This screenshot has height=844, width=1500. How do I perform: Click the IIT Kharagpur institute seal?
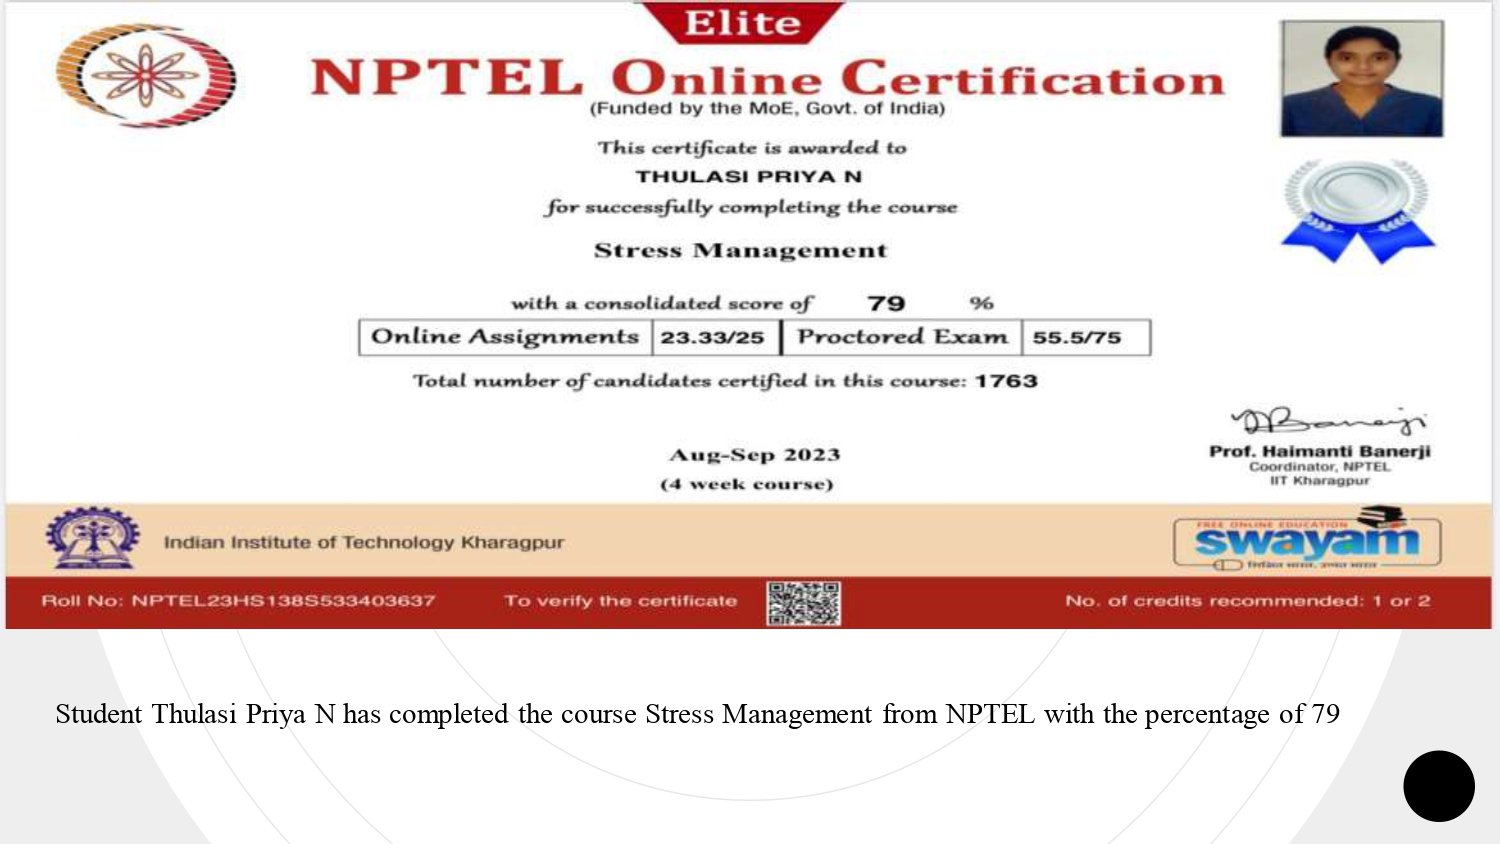pos(92,538)
